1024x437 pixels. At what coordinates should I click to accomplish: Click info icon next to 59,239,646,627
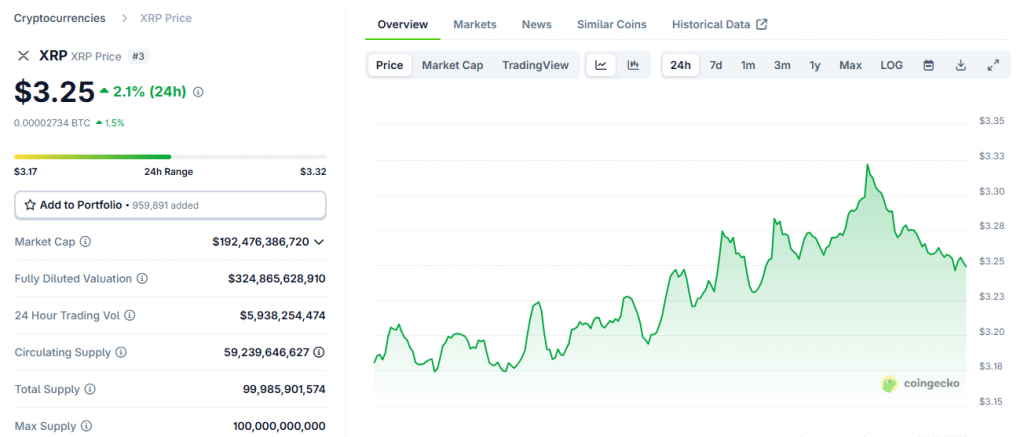click(x=319, y=352)
